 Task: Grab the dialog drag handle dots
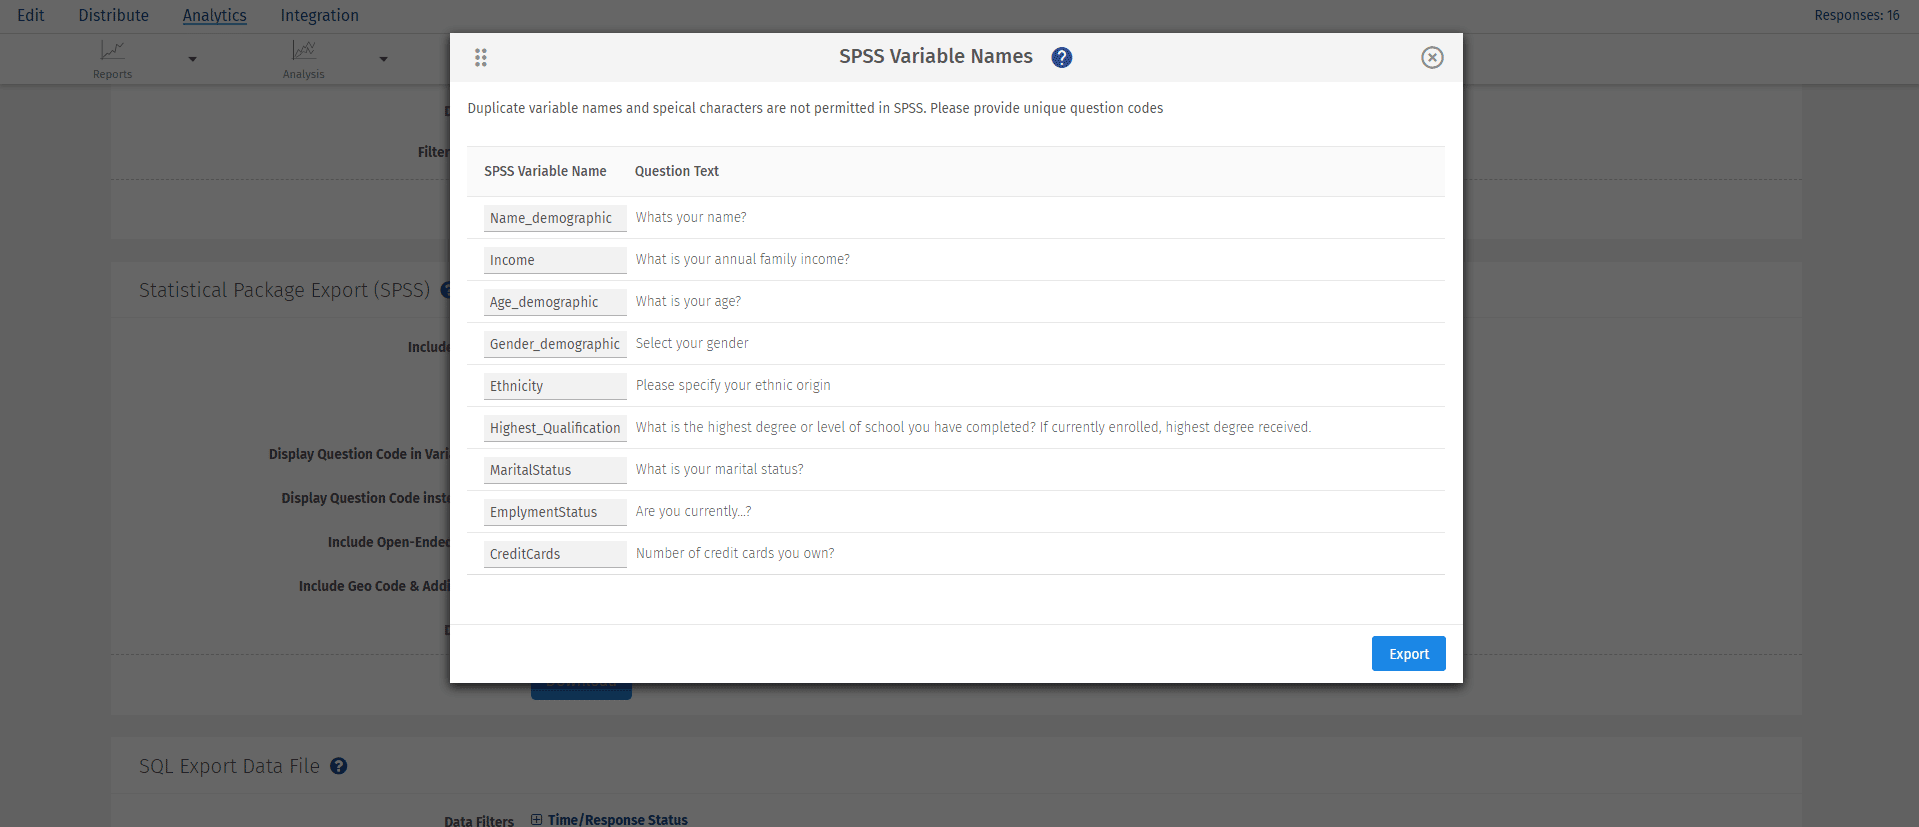tap(481, 58)
